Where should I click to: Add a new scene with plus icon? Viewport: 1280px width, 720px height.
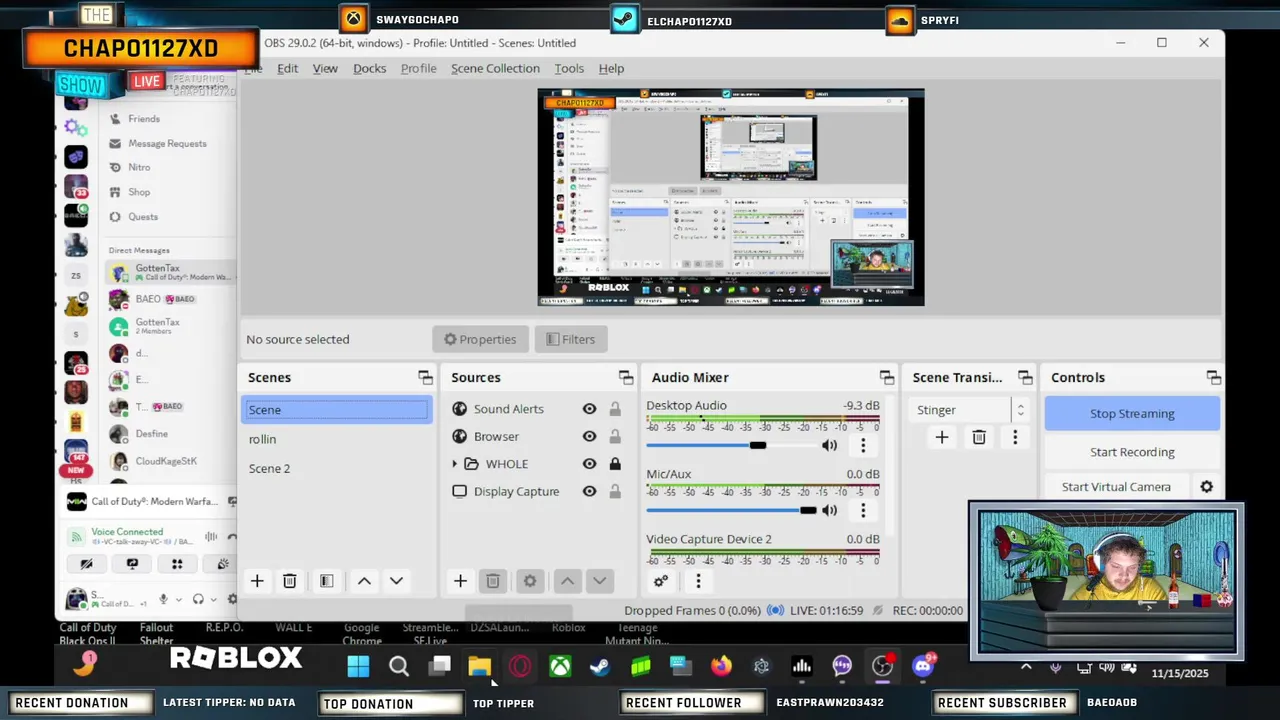pos(257,581)
